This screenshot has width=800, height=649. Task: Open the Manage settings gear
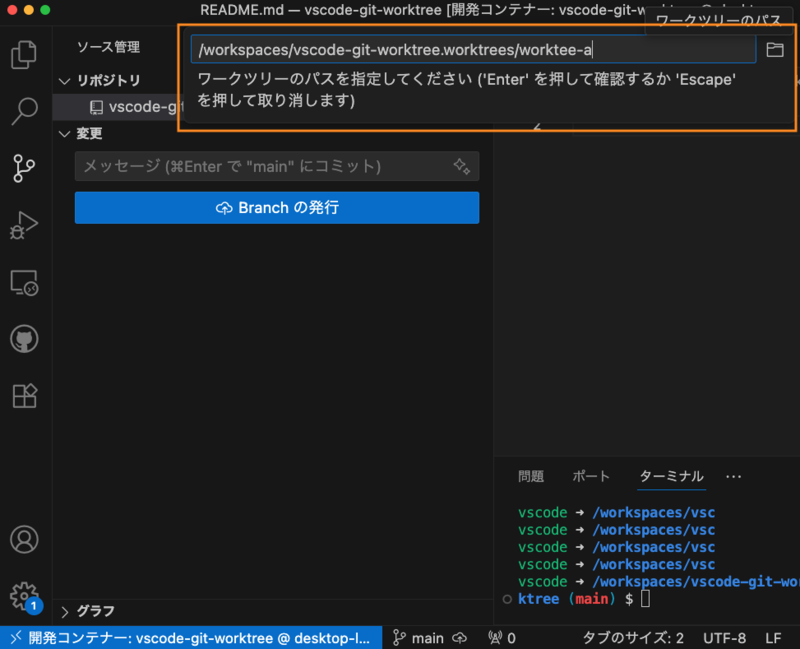tap(24, 595)
